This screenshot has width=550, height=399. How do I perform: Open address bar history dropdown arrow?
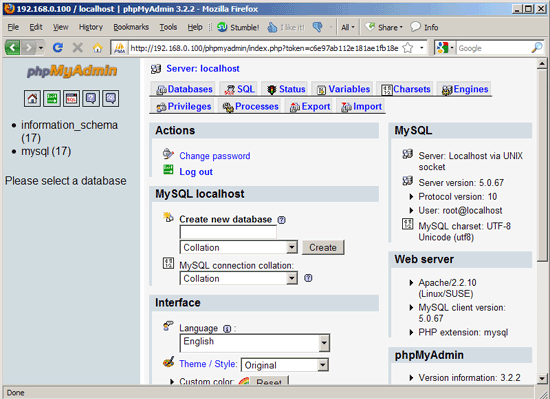coord(421,48)
